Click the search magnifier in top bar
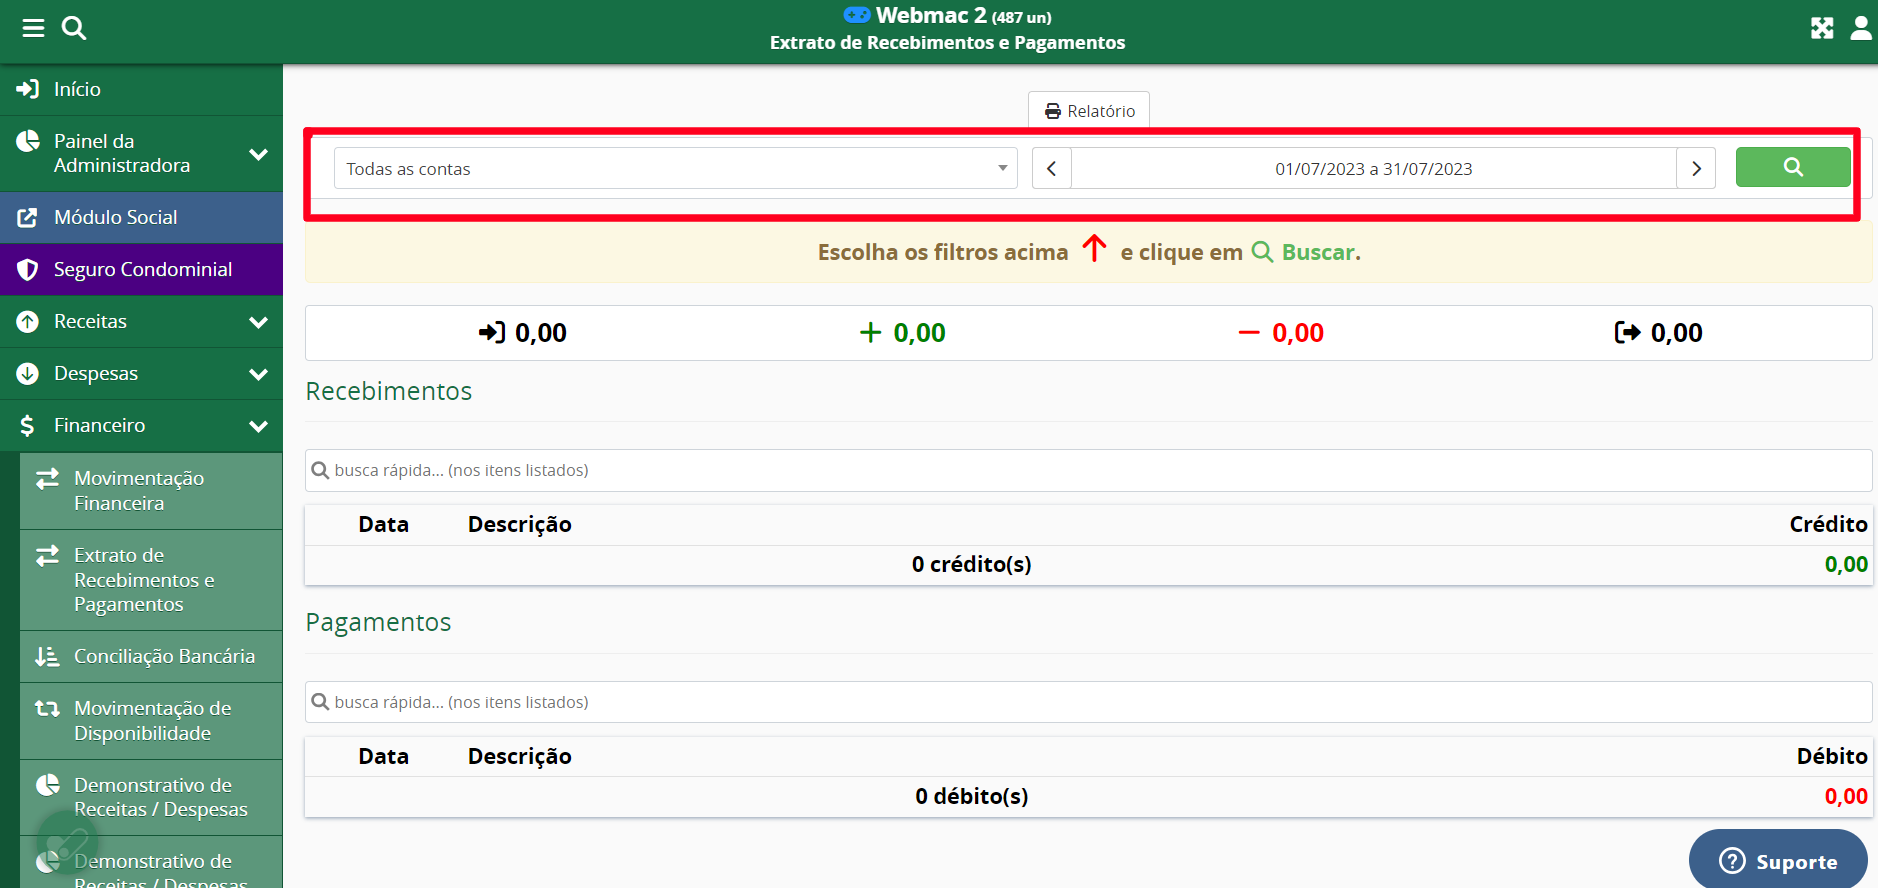1878x888 pixels. (x=74, y=28)
